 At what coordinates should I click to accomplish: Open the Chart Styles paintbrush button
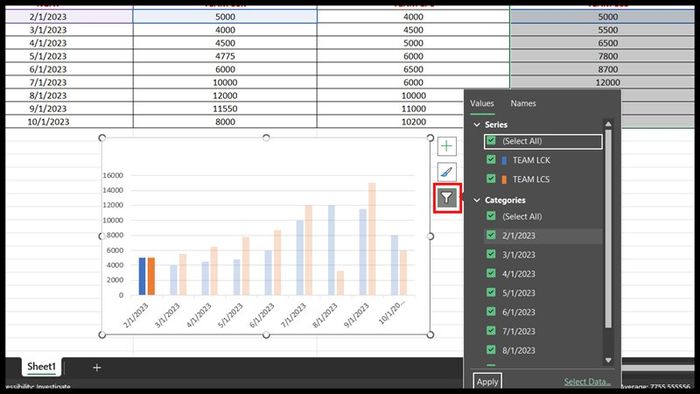tap(446, 172)
